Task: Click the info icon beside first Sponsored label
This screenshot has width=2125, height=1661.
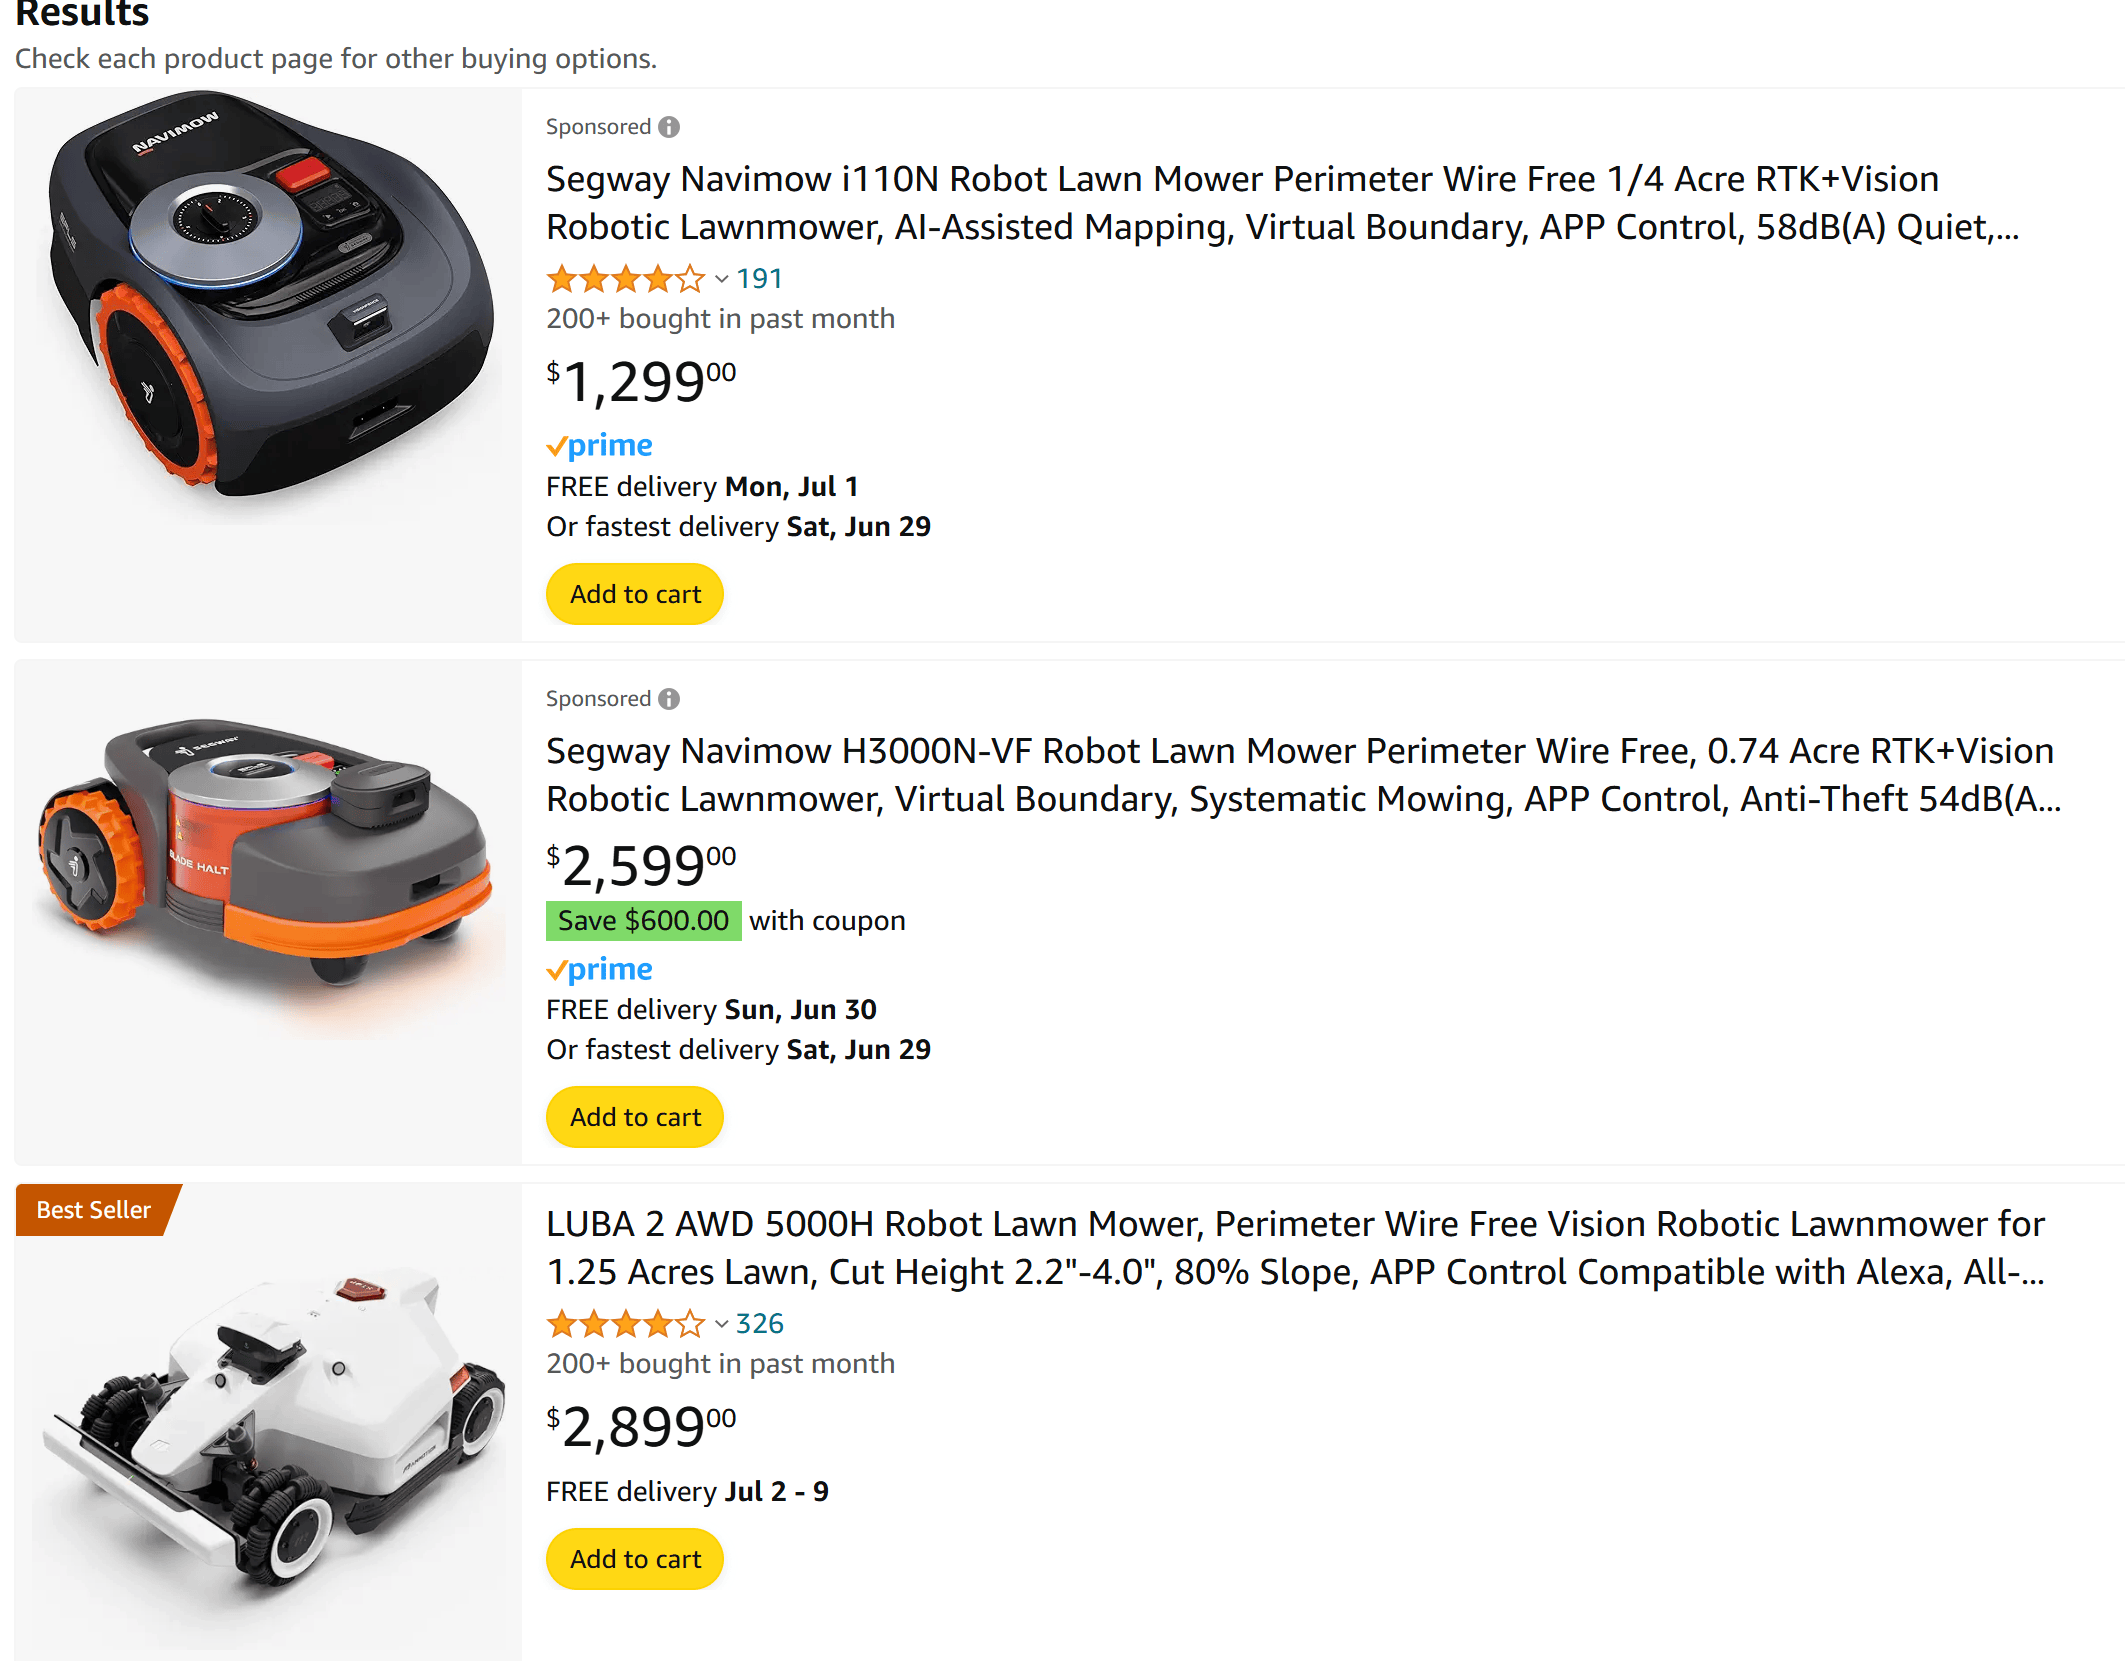Action: click(669, 127)
